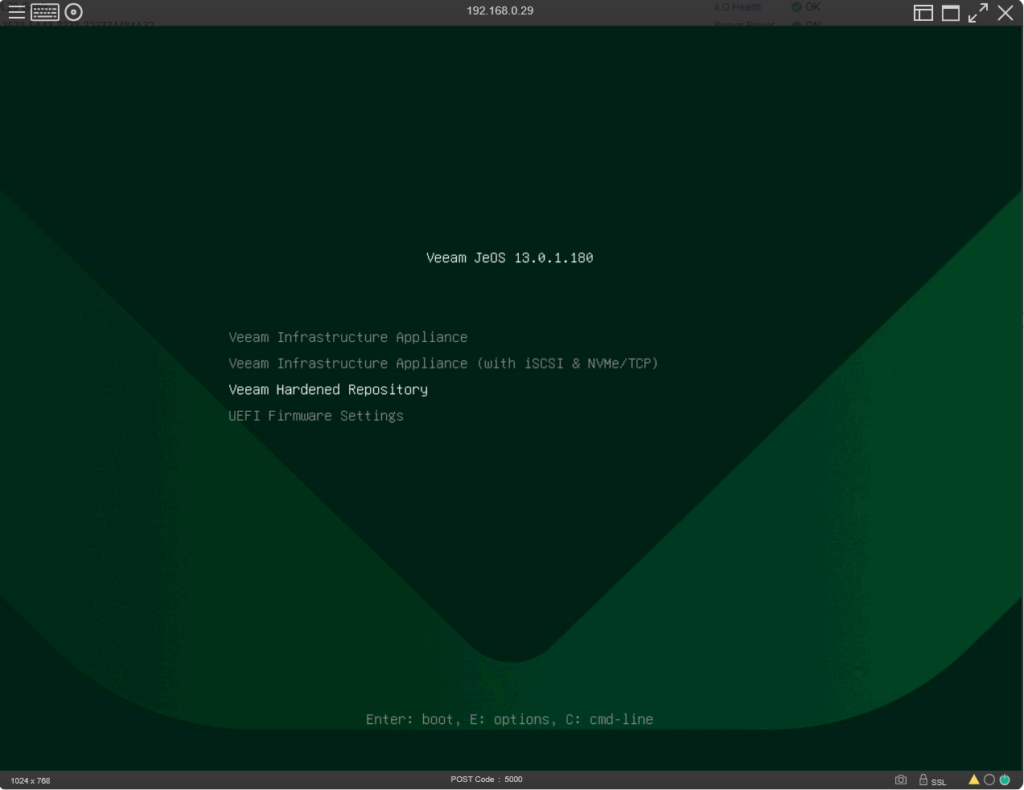Viewport: 1024px width, 790px height.
Task: Click the green power status icon
Action: tap(1005, 780)
